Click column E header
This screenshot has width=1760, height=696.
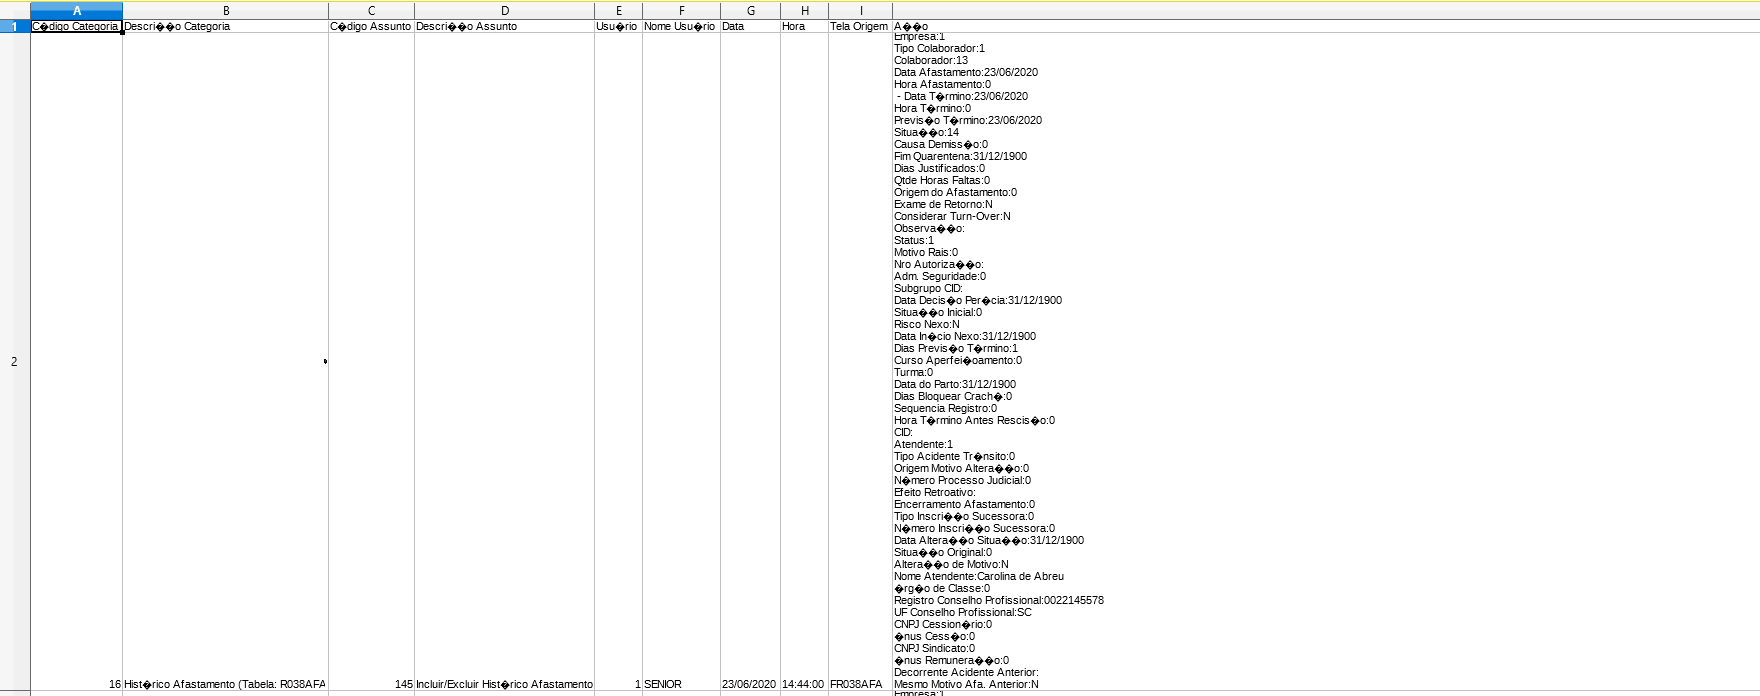pos(618,11)
